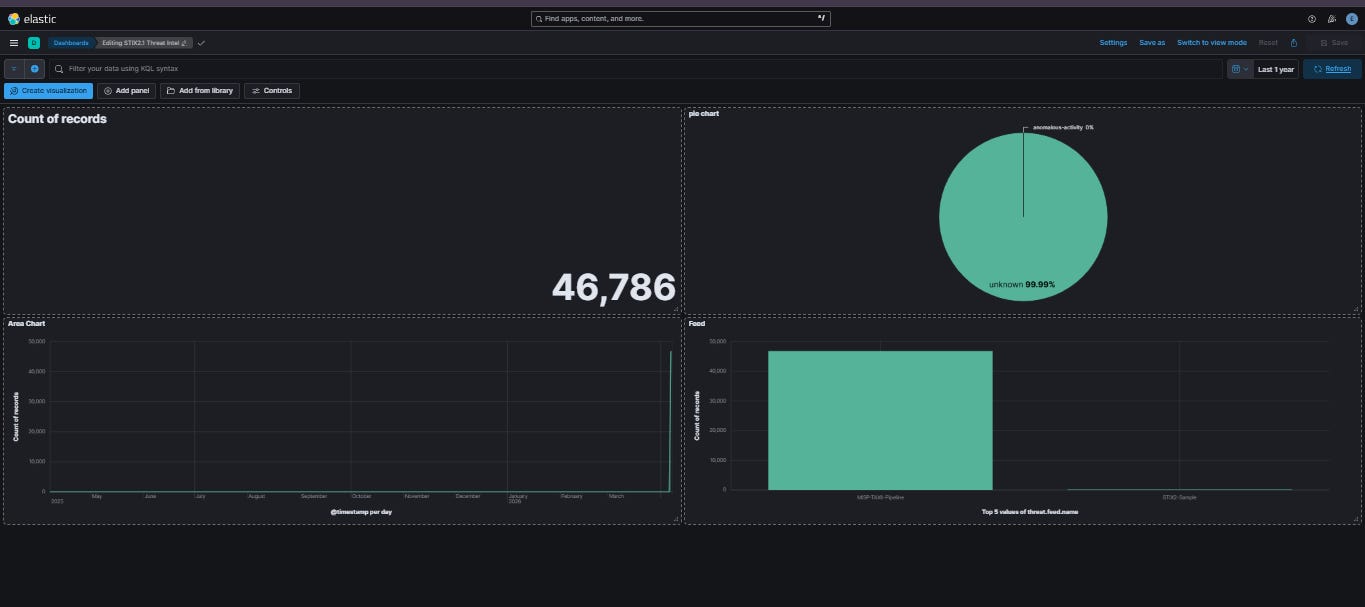Open the Last 1 year time picker
The height and width of the screenshot is (607, 1365).
click(x=1276, y=69)
